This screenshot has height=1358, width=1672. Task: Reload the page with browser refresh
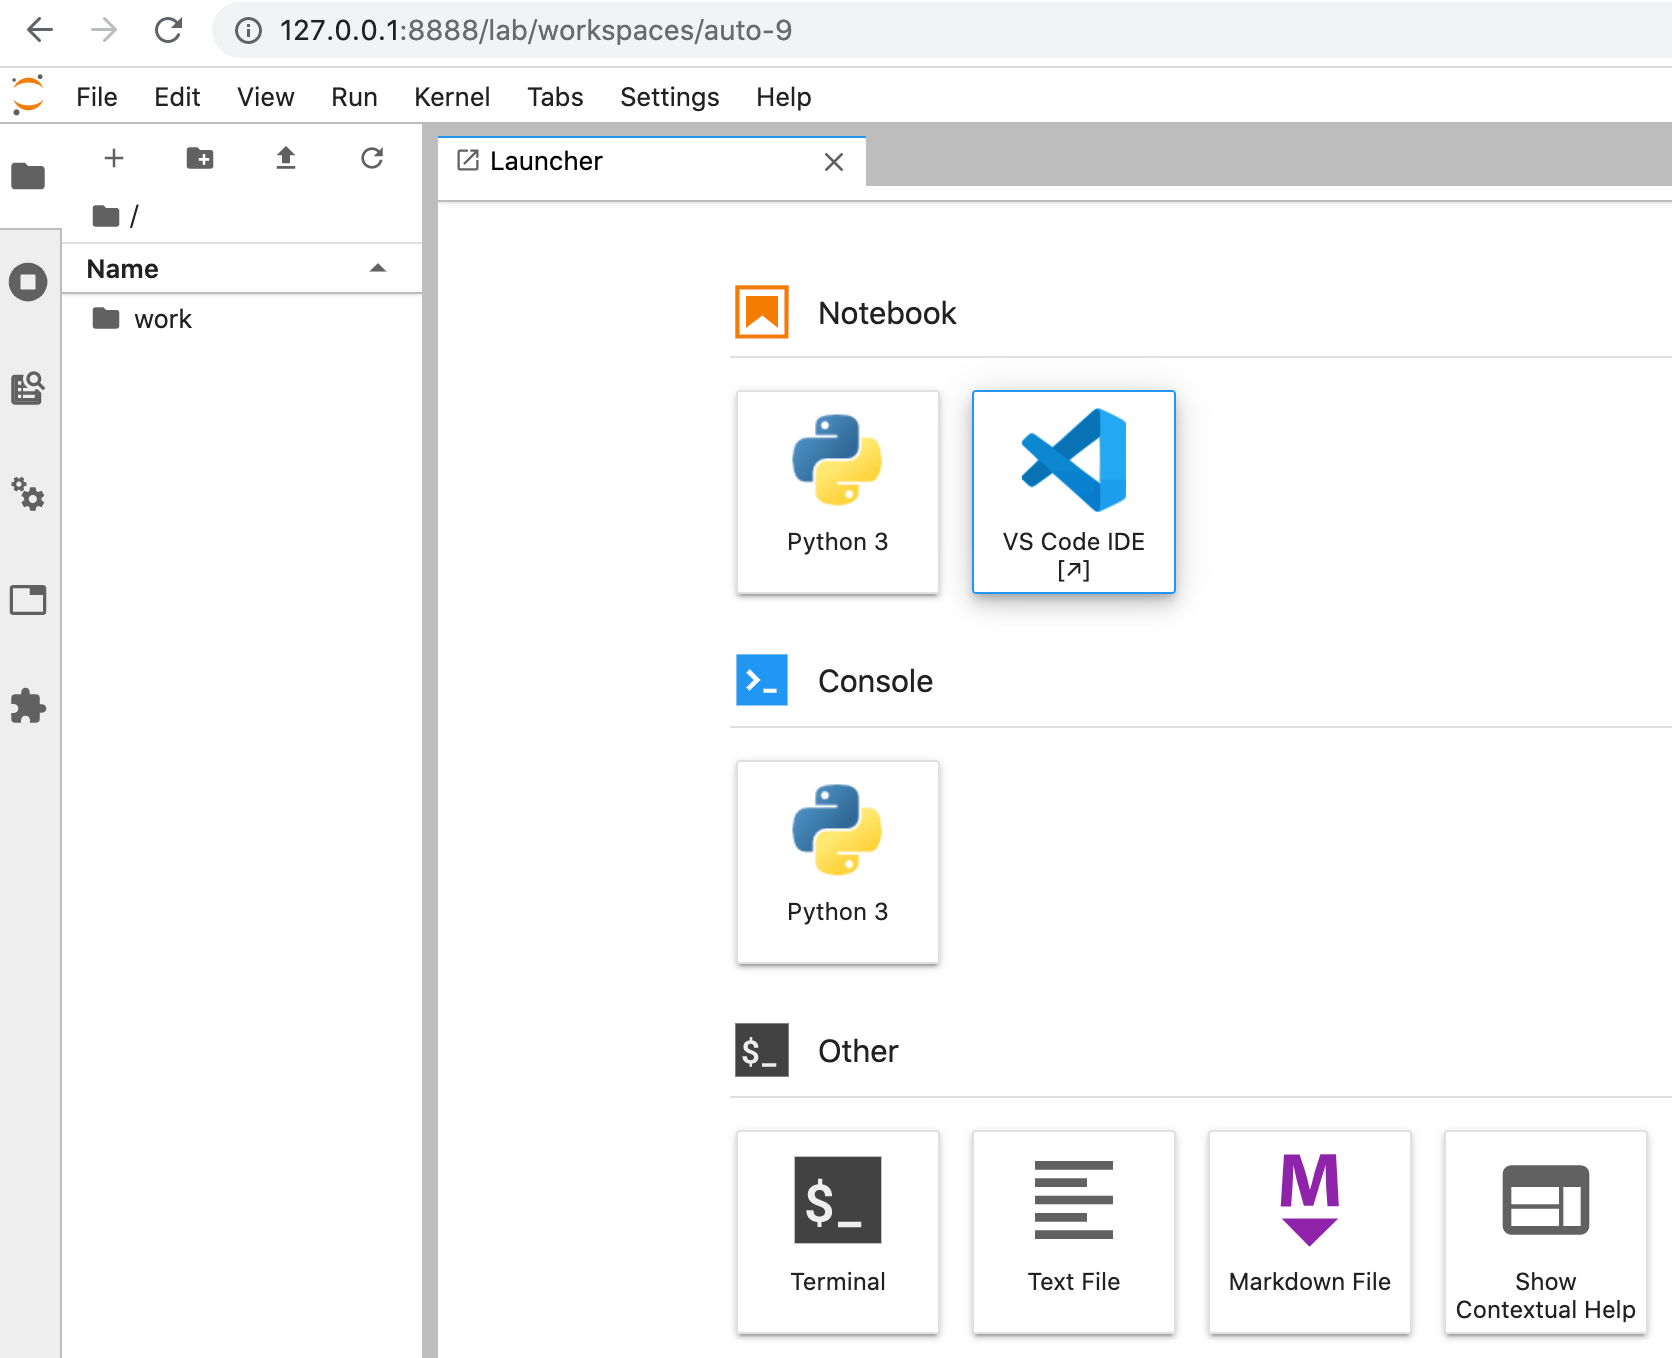coord(168,30)
